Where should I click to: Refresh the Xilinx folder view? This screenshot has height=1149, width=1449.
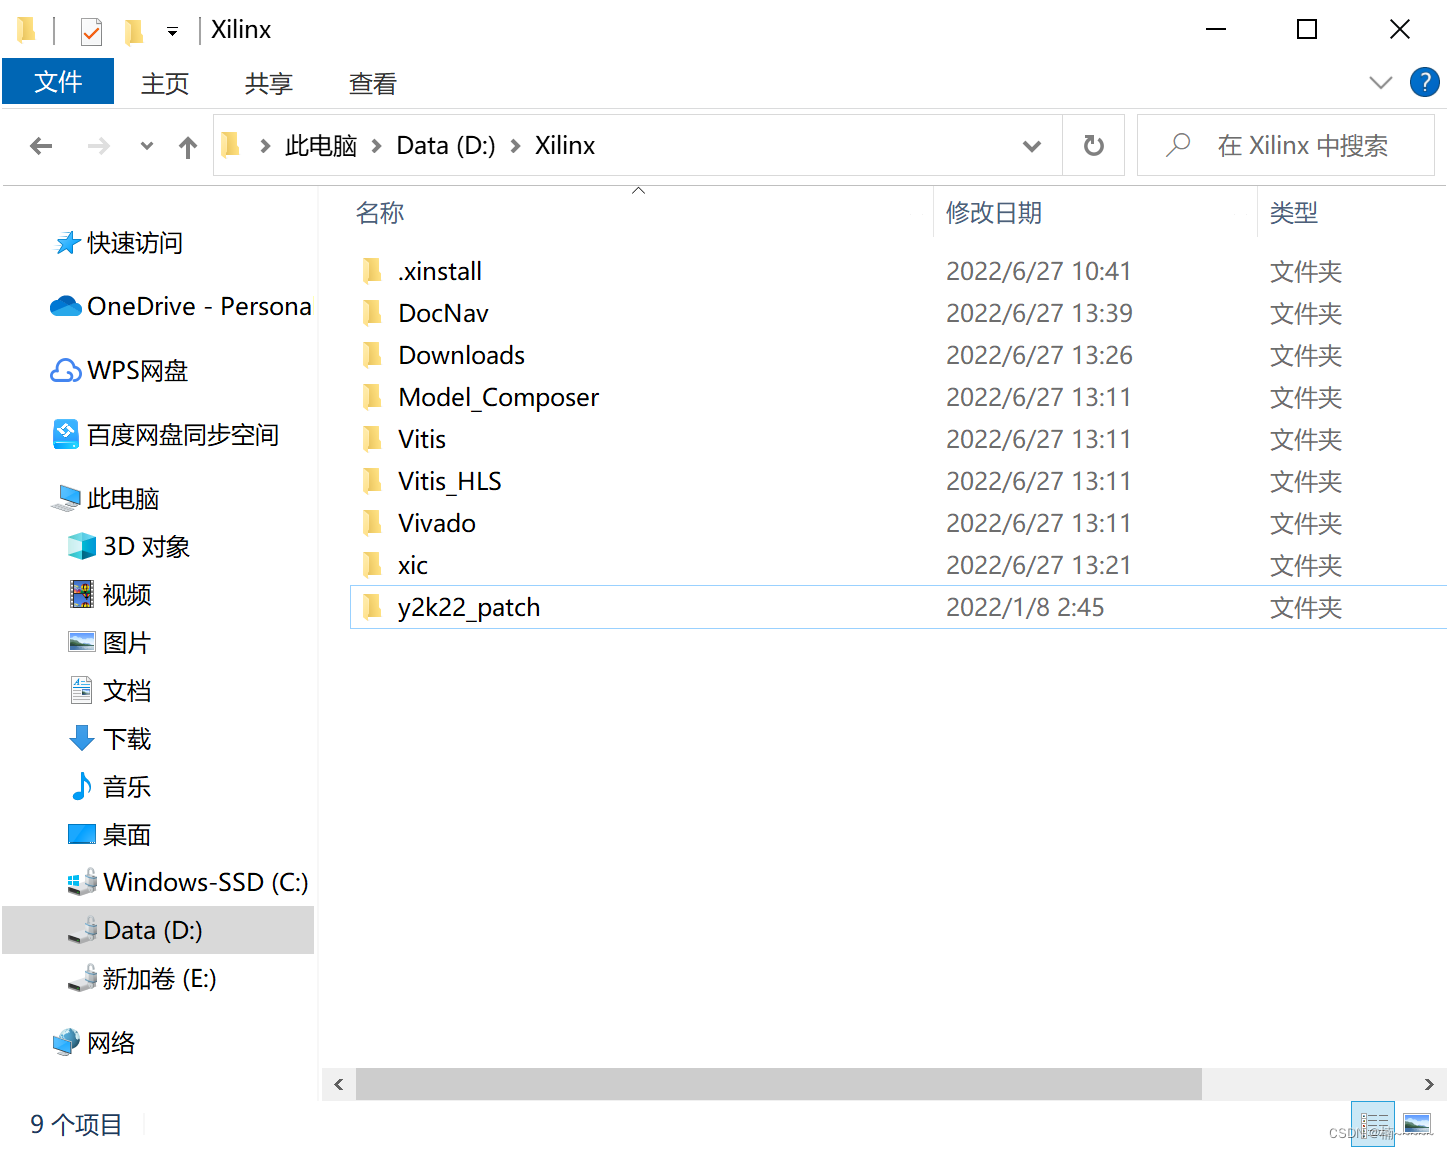(x=1094, y=146)
